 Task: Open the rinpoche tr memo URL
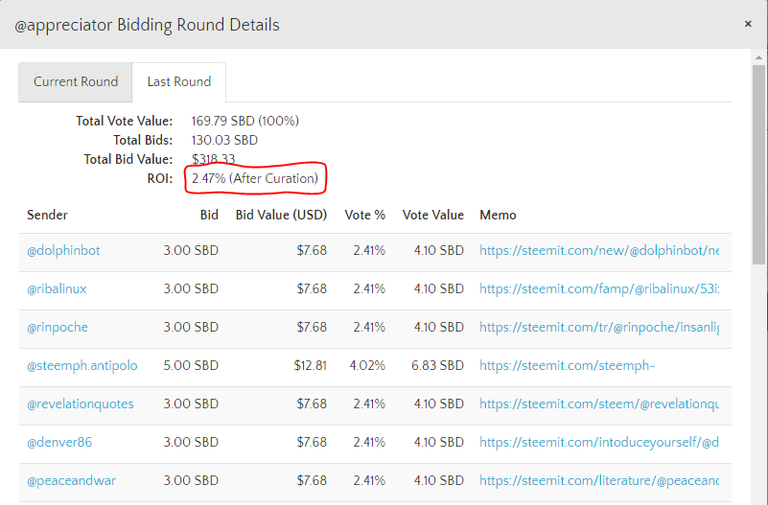[x=599, y=327]
